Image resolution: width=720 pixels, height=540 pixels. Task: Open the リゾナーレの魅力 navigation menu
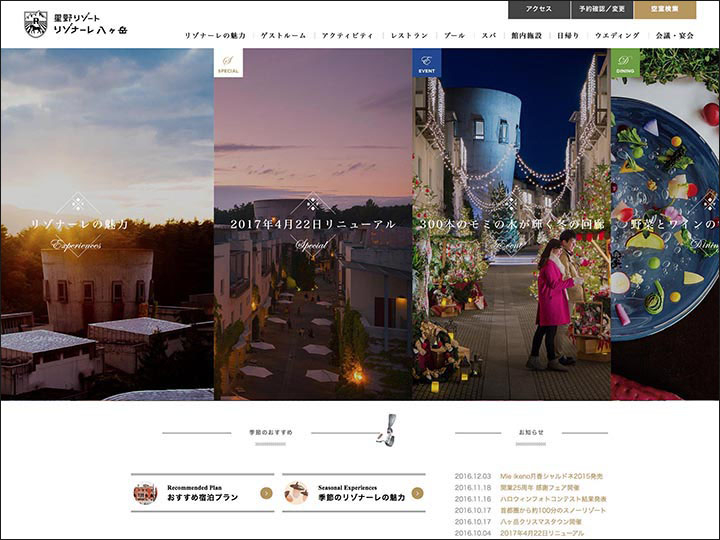pos(215,36)
